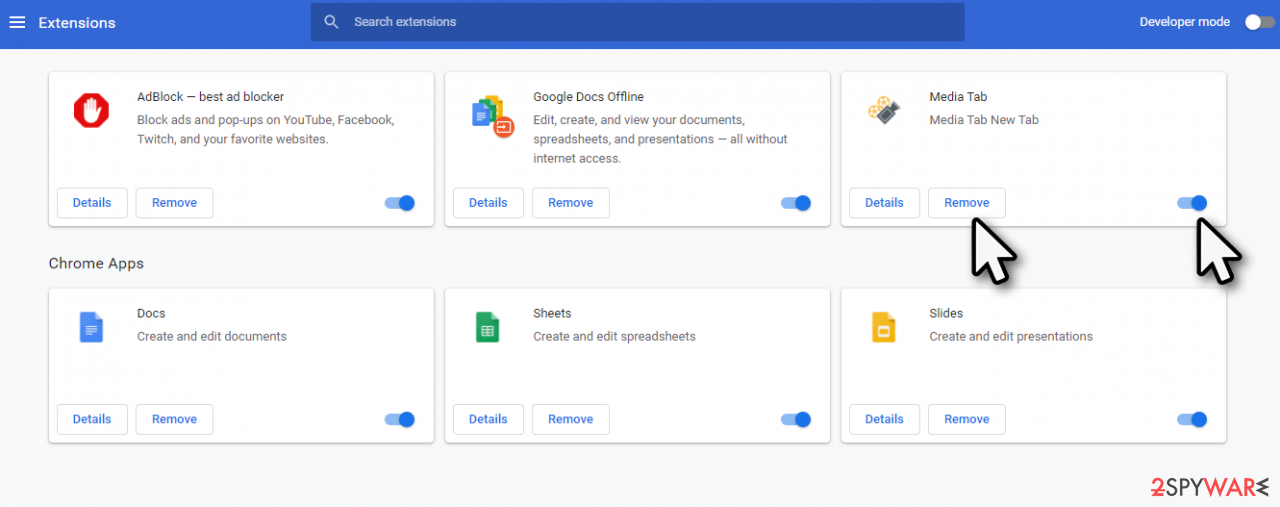Click 'Create and edit documents' text
The image size is (1280, 507).
coord(212,337)
